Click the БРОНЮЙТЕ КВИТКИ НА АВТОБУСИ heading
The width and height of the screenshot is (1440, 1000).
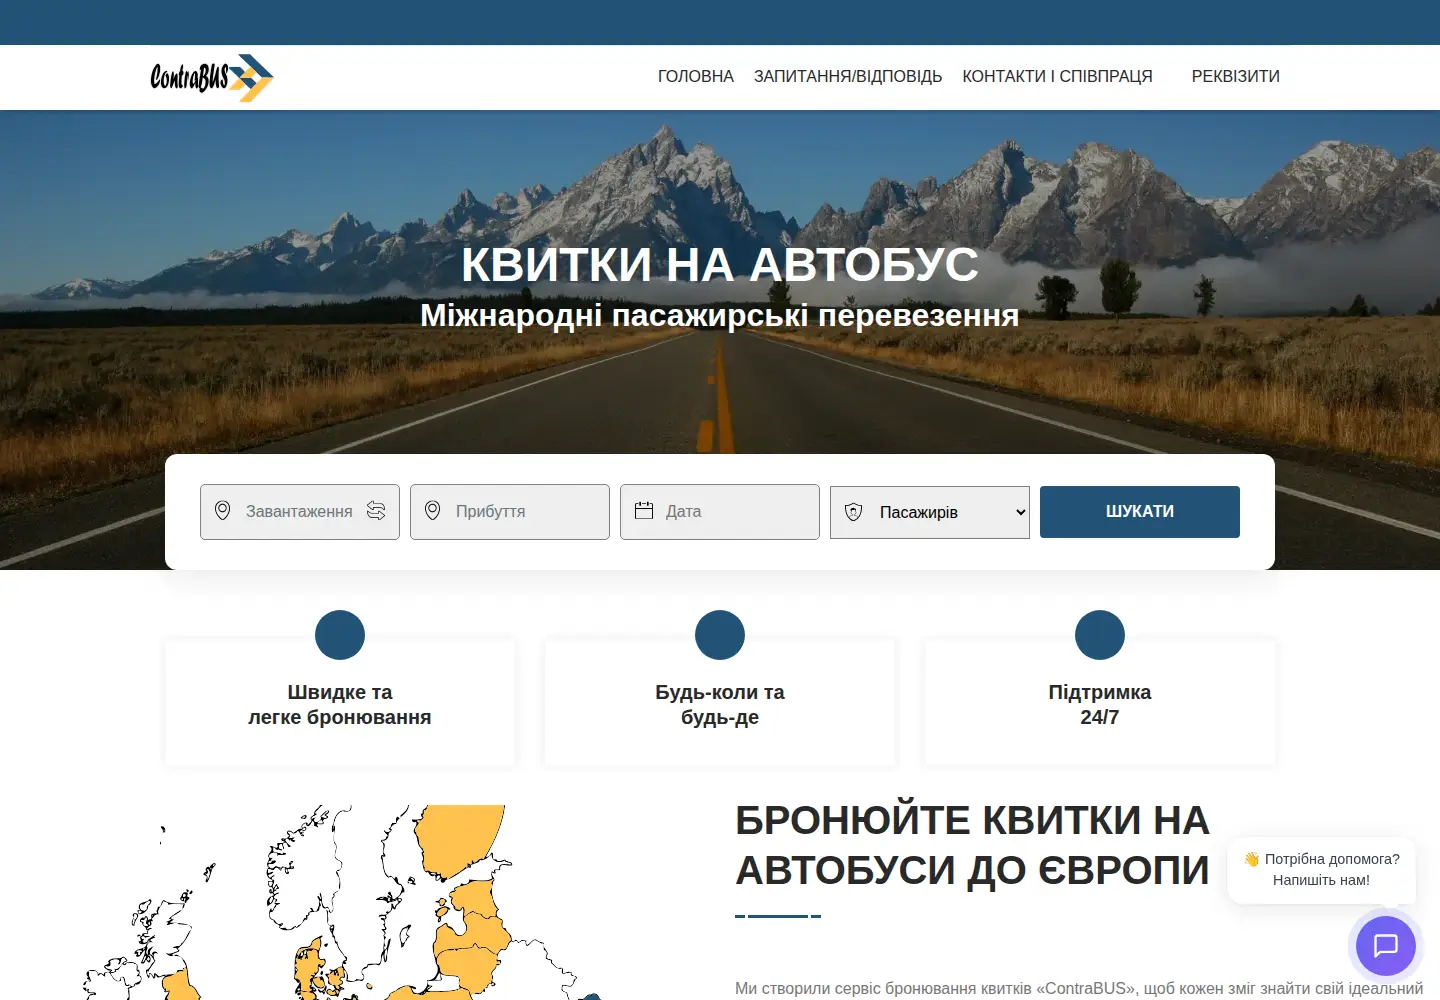(x=972, y=846)
